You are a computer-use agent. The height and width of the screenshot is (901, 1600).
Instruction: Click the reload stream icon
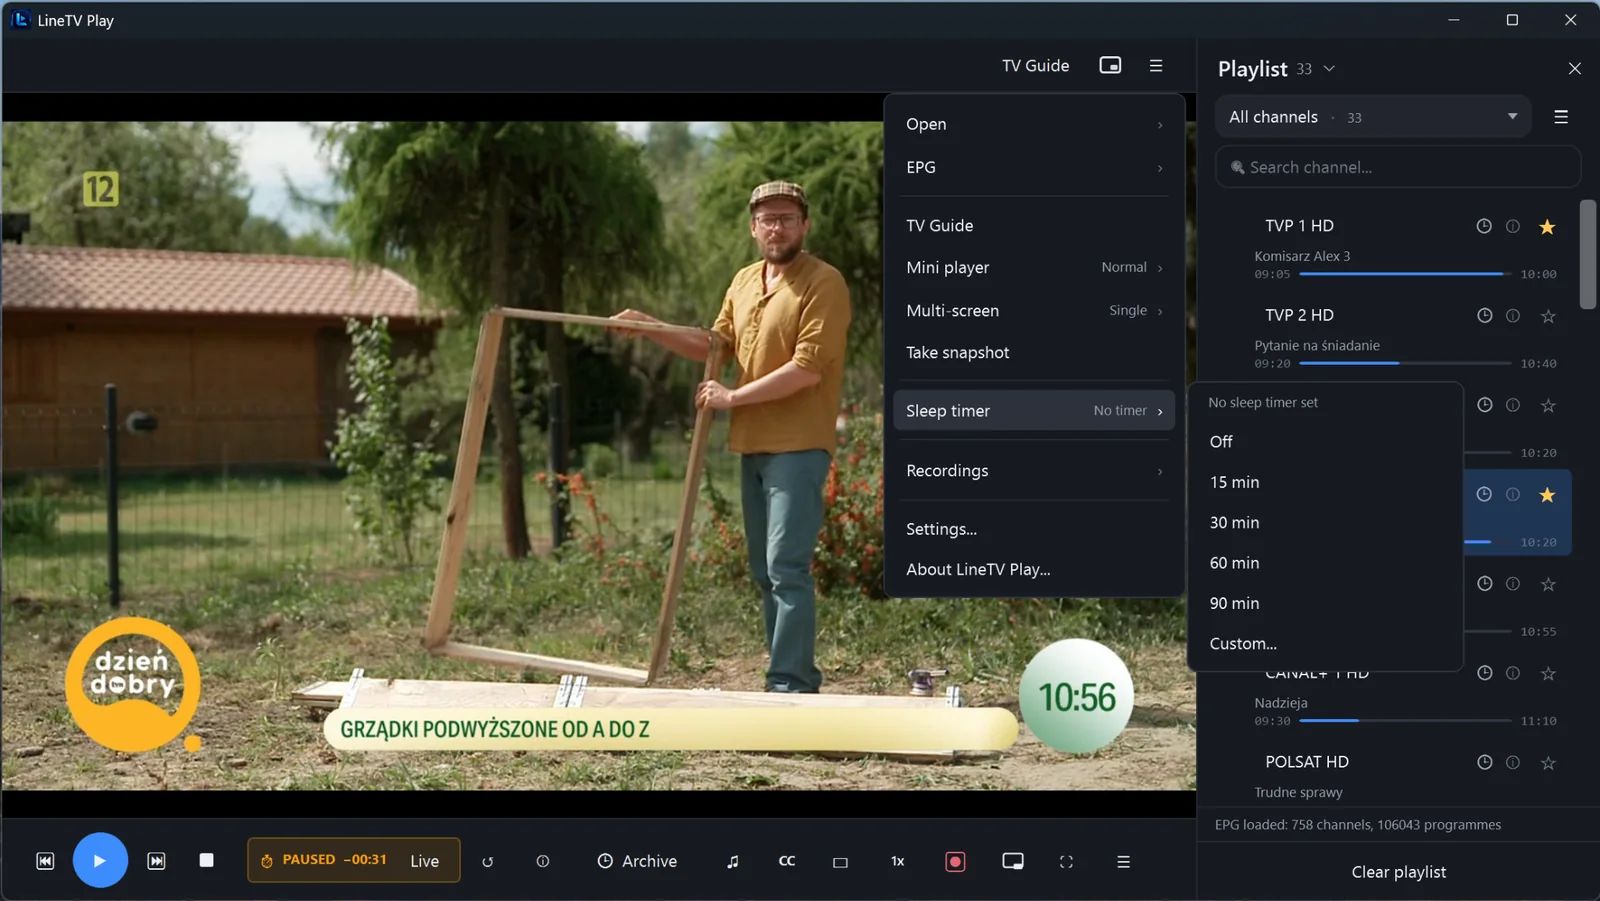(488, 861)
